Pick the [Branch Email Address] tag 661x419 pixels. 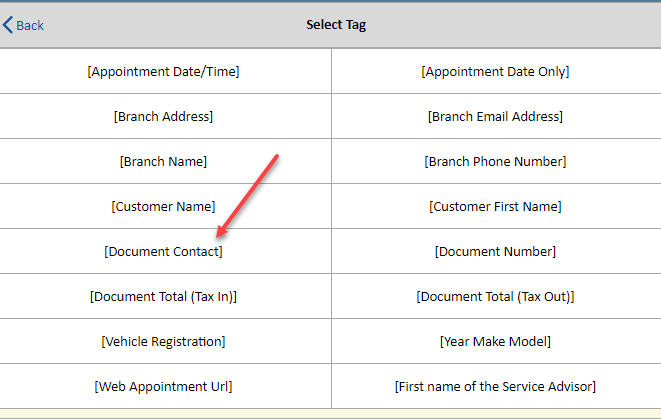pyautogui.click(x=496, y=116)
